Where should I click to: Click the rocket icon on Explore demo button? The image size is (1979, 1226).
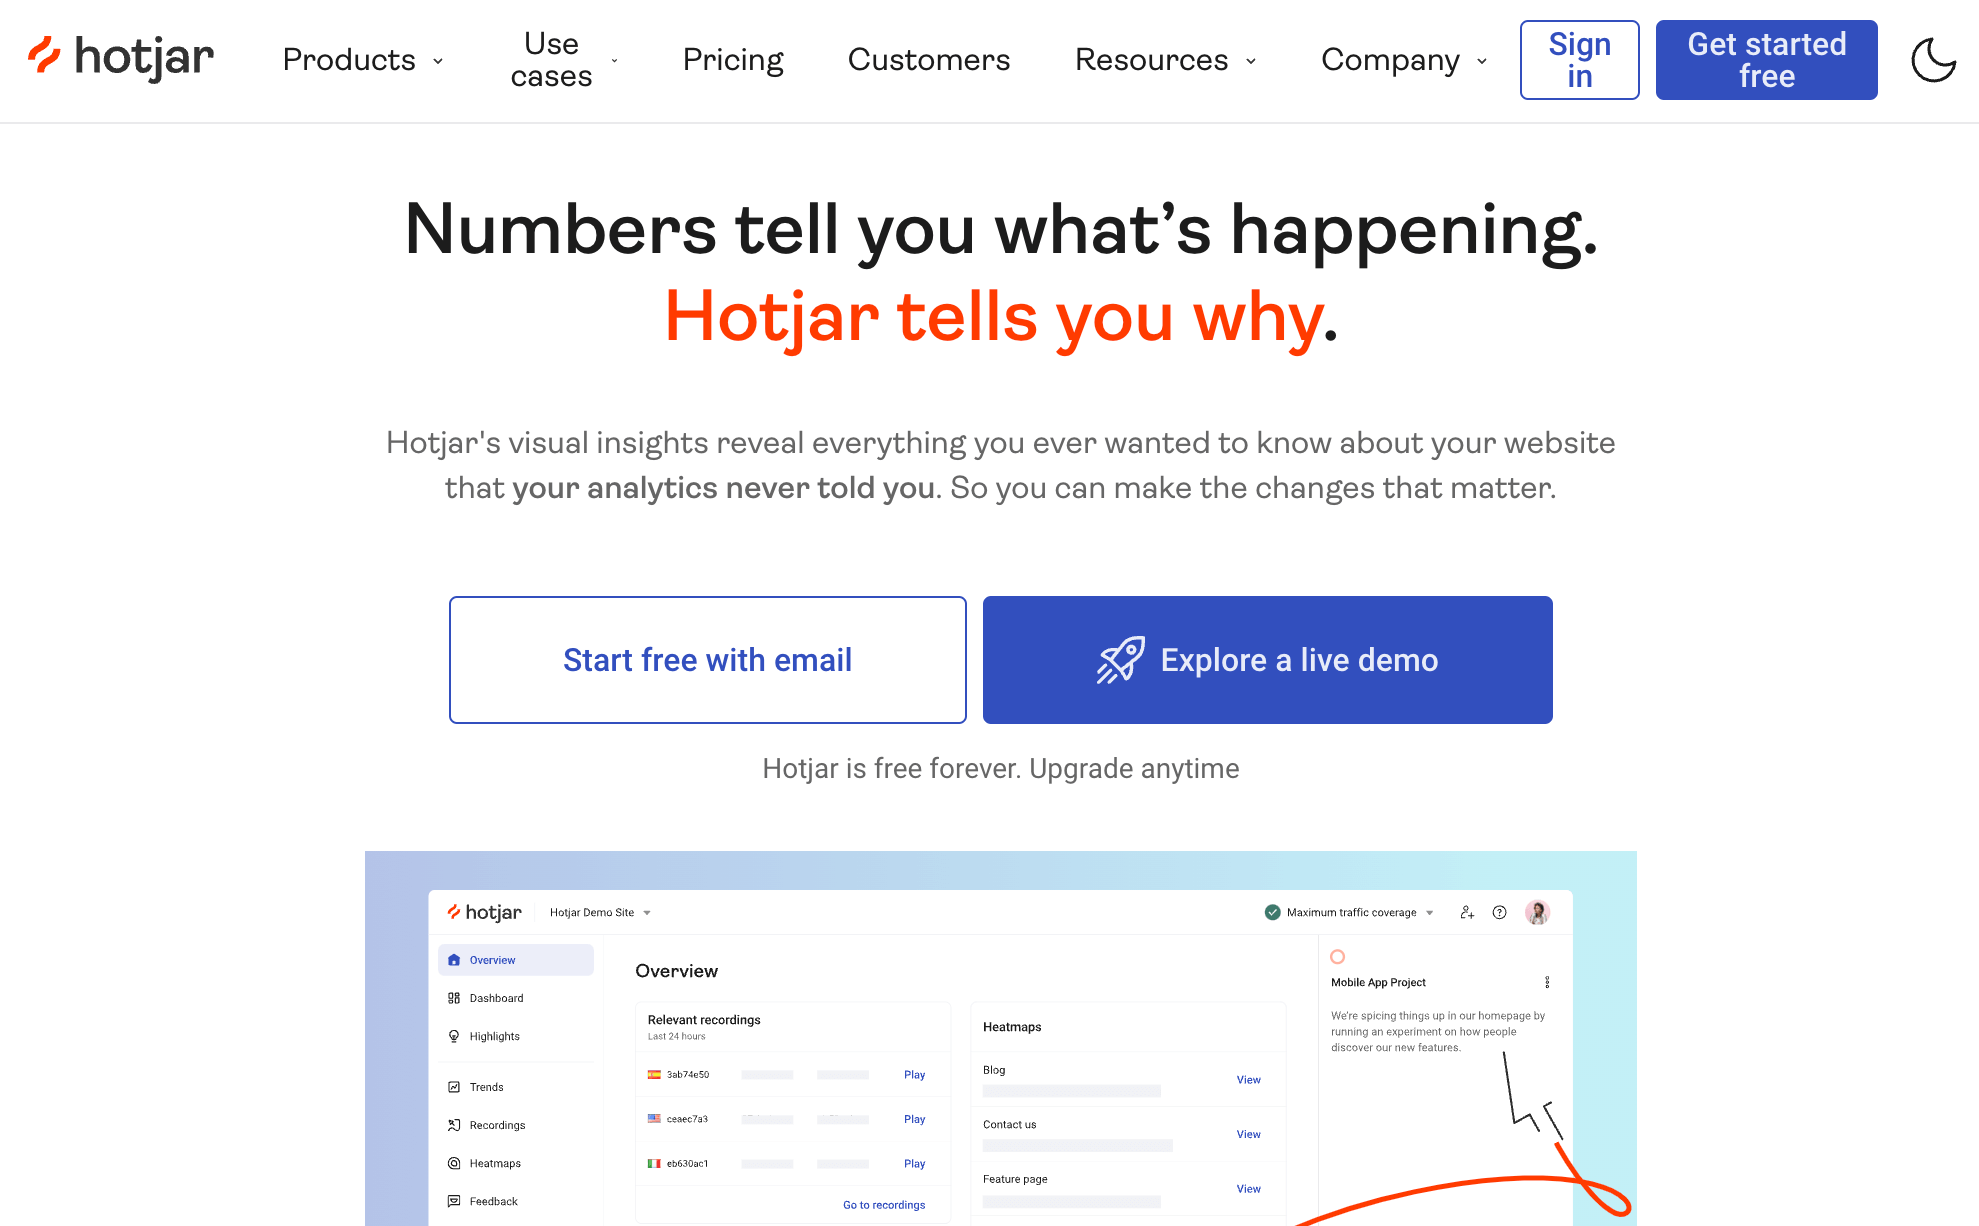click(x=1117, y=659)
